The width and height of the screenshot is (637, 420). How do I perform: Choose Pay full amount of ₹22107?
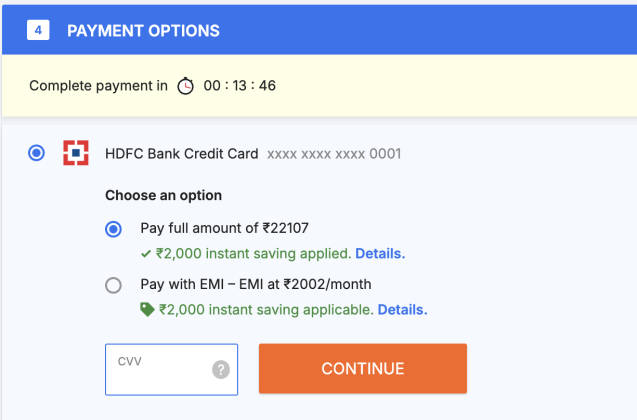(114, 229)
